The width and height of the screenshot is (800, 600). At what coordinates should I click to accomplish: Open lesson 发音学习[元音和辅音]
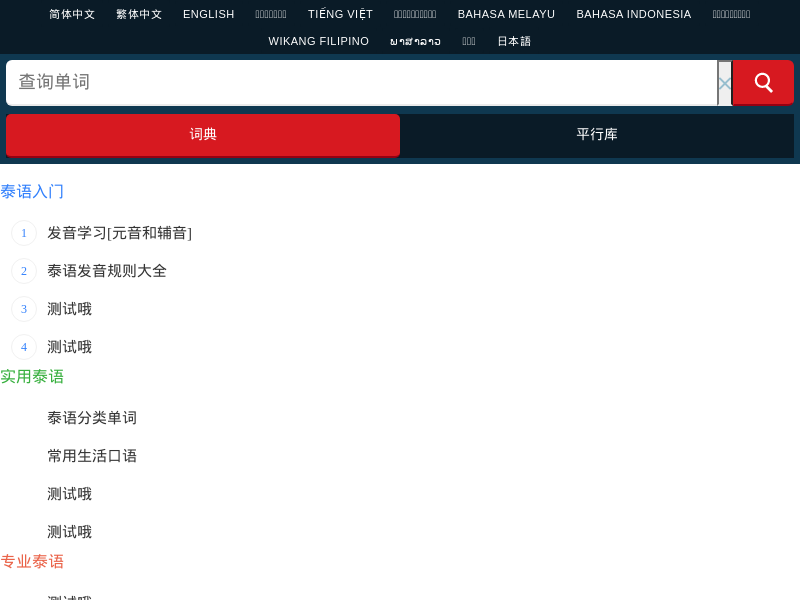point(119,233)
